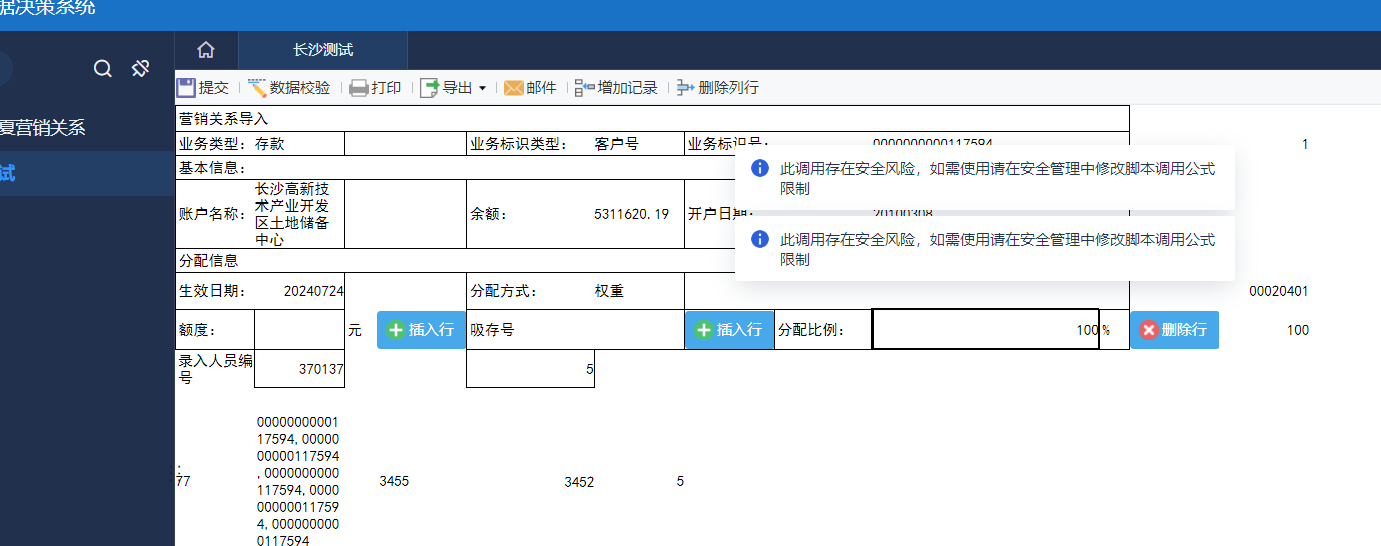Click the 决策系统 title in header
The image size is (1381, 546).
point(48,7)
